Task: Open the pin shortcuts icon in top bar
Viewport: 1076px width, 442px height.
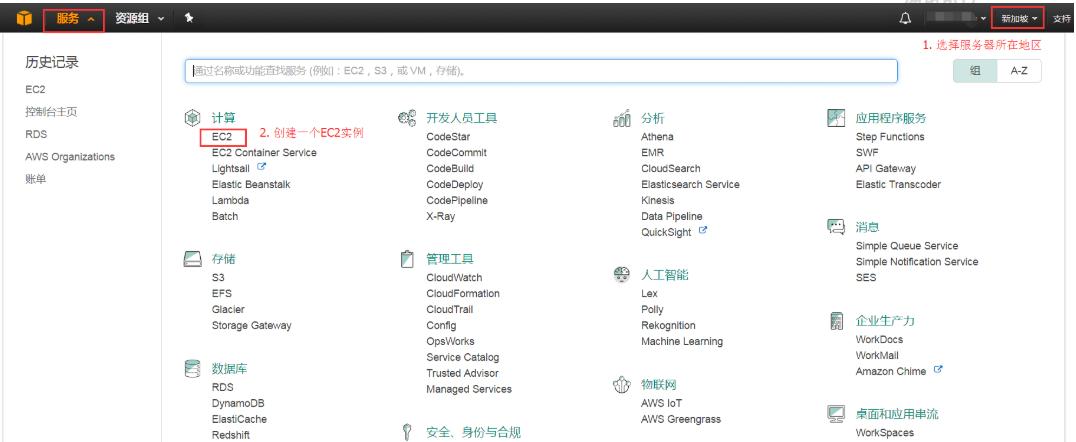Action: (189, 19)
